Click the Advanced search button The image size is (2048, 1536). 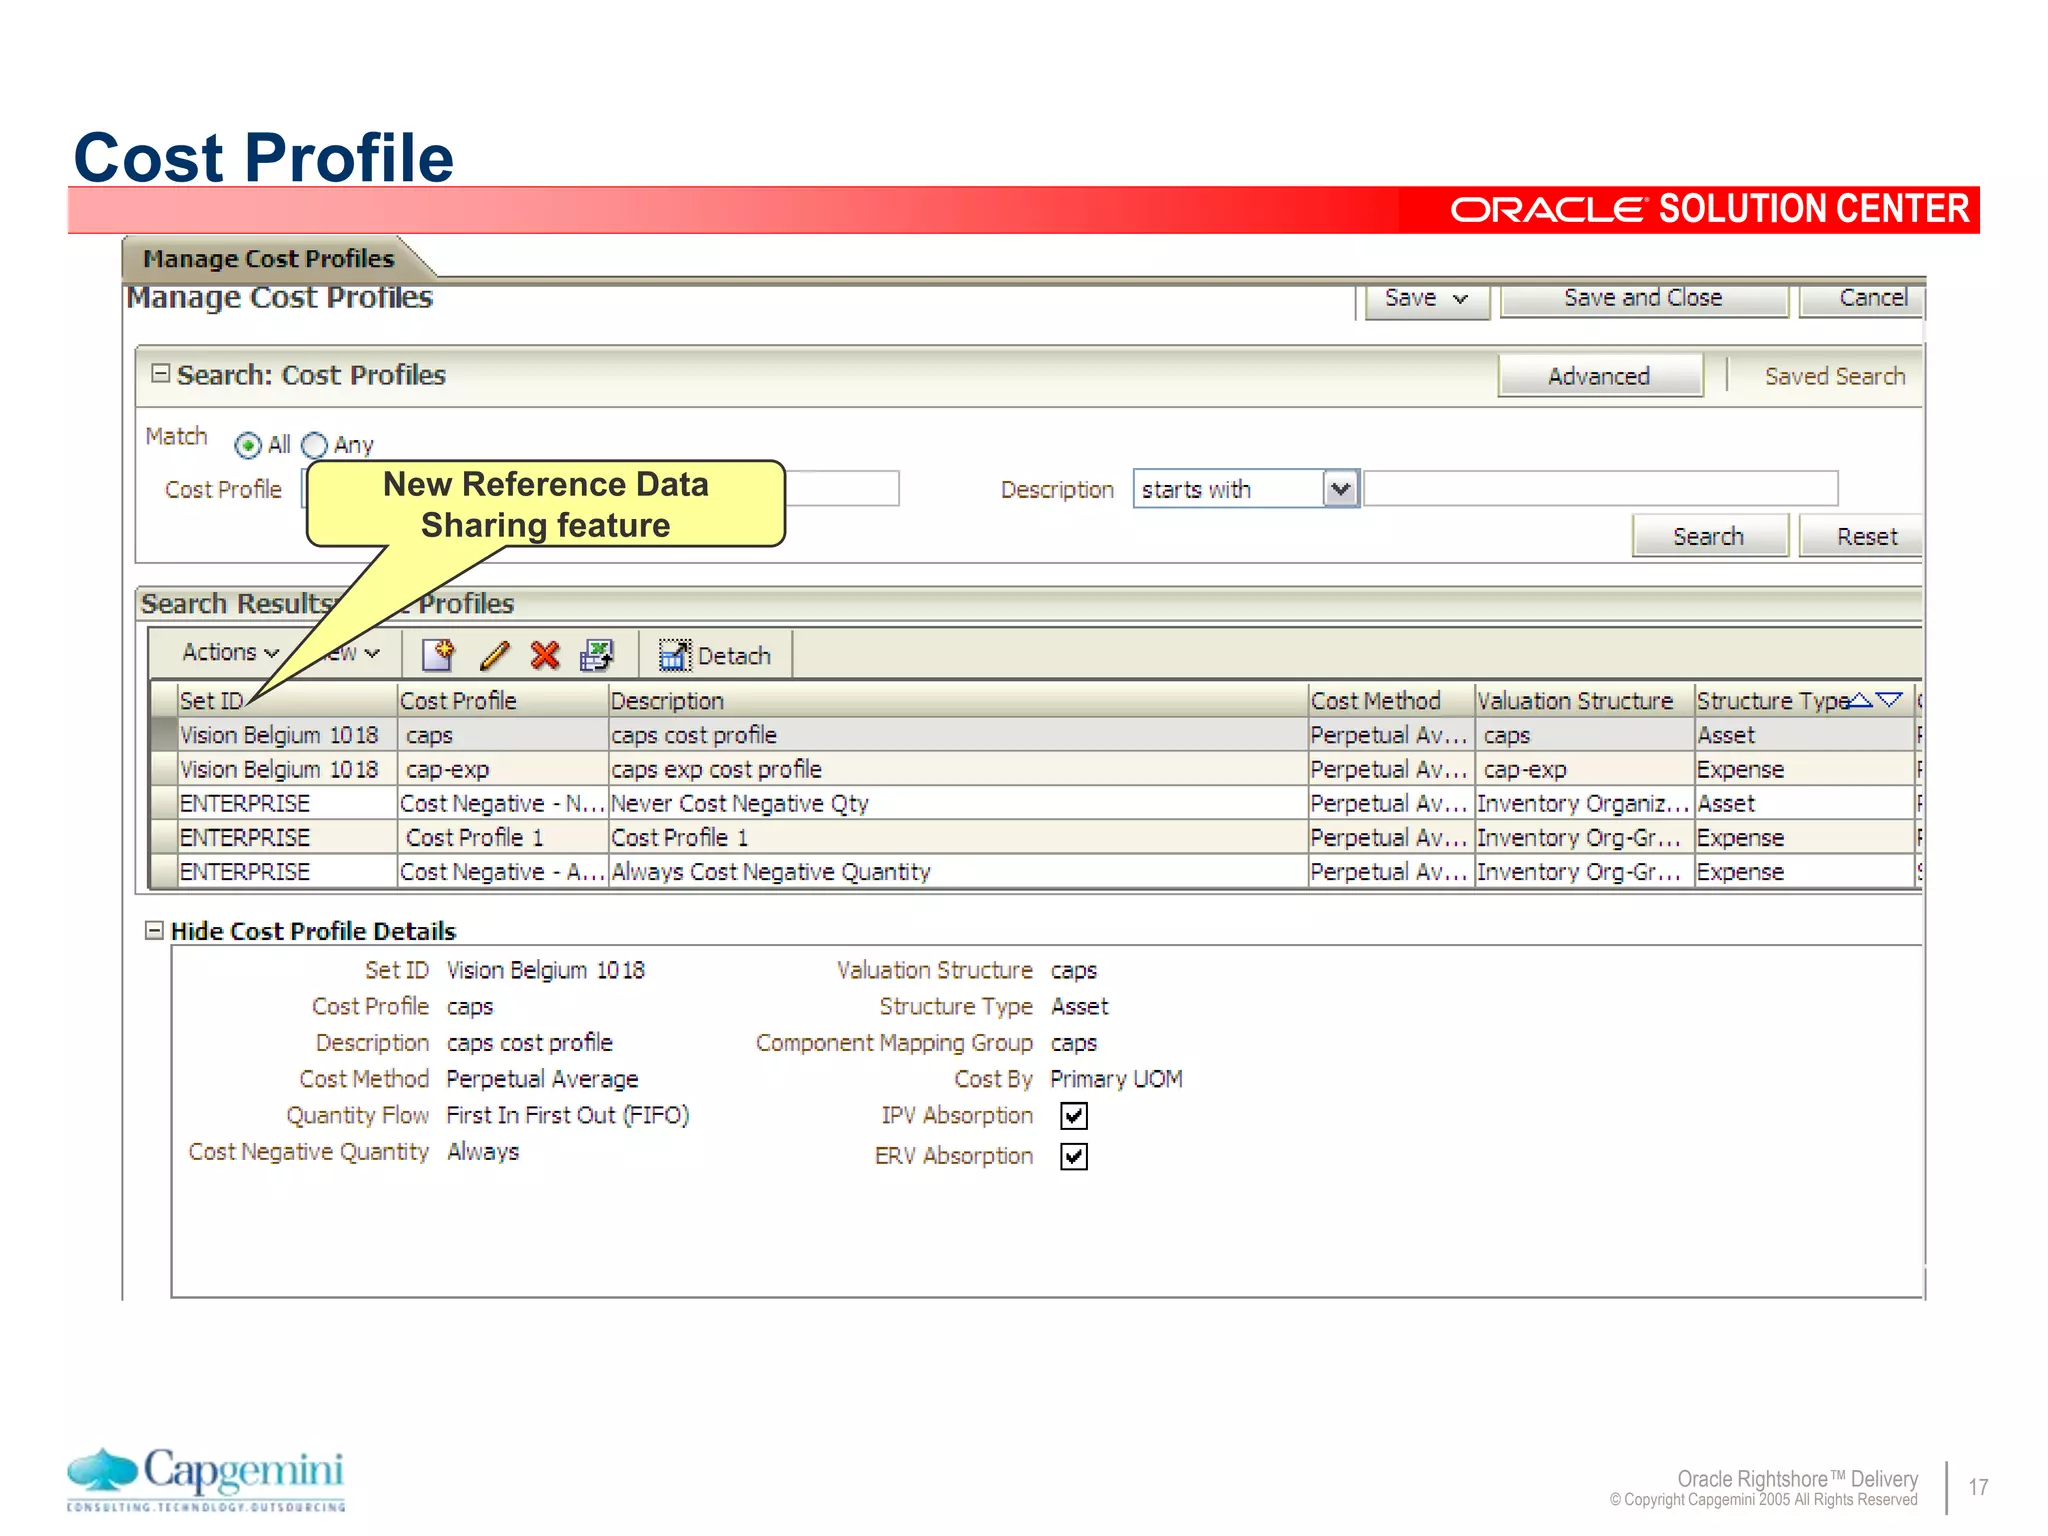(x=1599, y=376)
